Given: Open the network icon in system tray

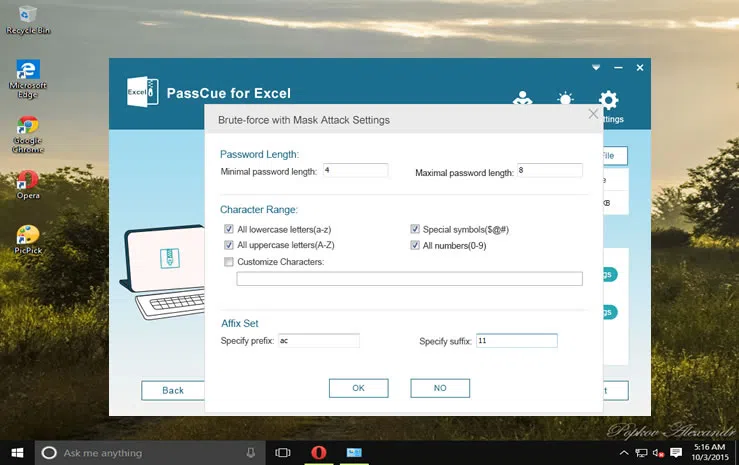Looking at the screenshot, I should pos(641,453).
